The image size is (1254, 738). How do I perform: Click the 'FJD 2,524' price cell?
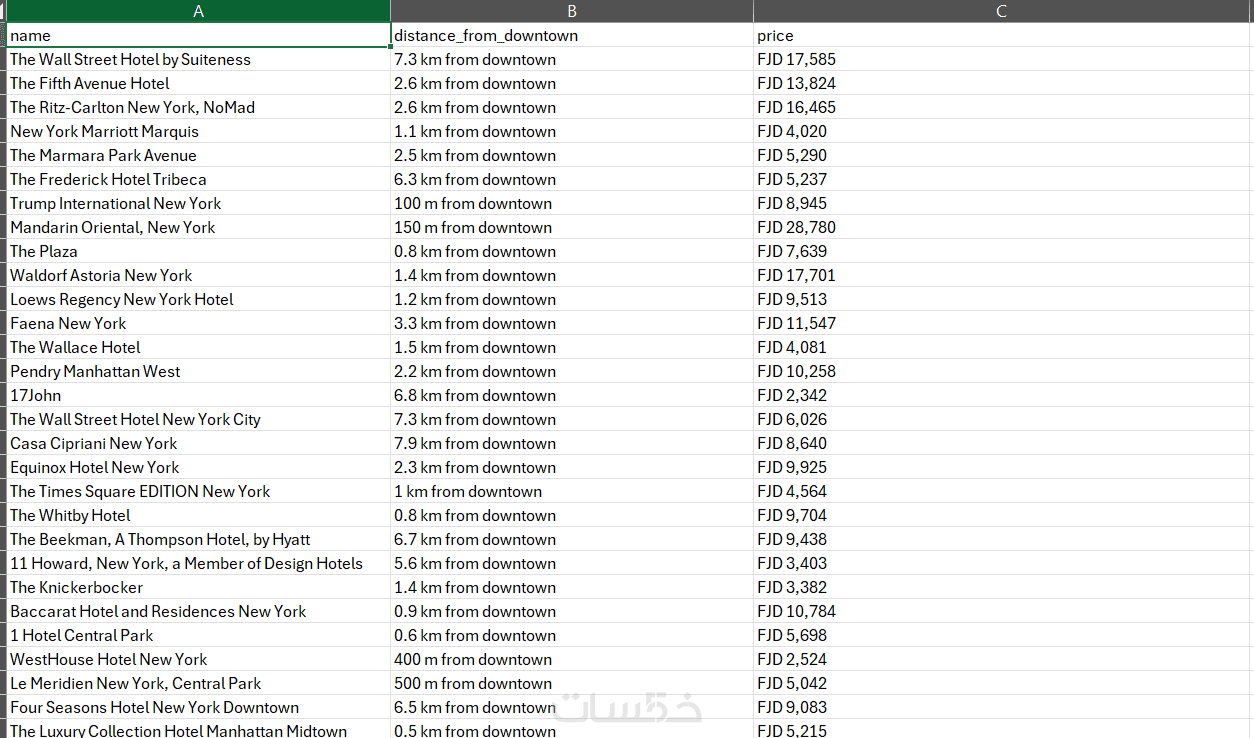tap(1003, 659)
